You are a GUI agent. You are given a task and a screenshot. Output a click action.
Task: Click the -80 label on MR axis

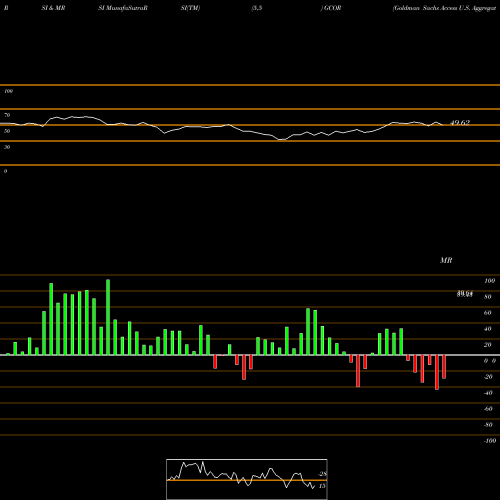click(x=488, y=425)
